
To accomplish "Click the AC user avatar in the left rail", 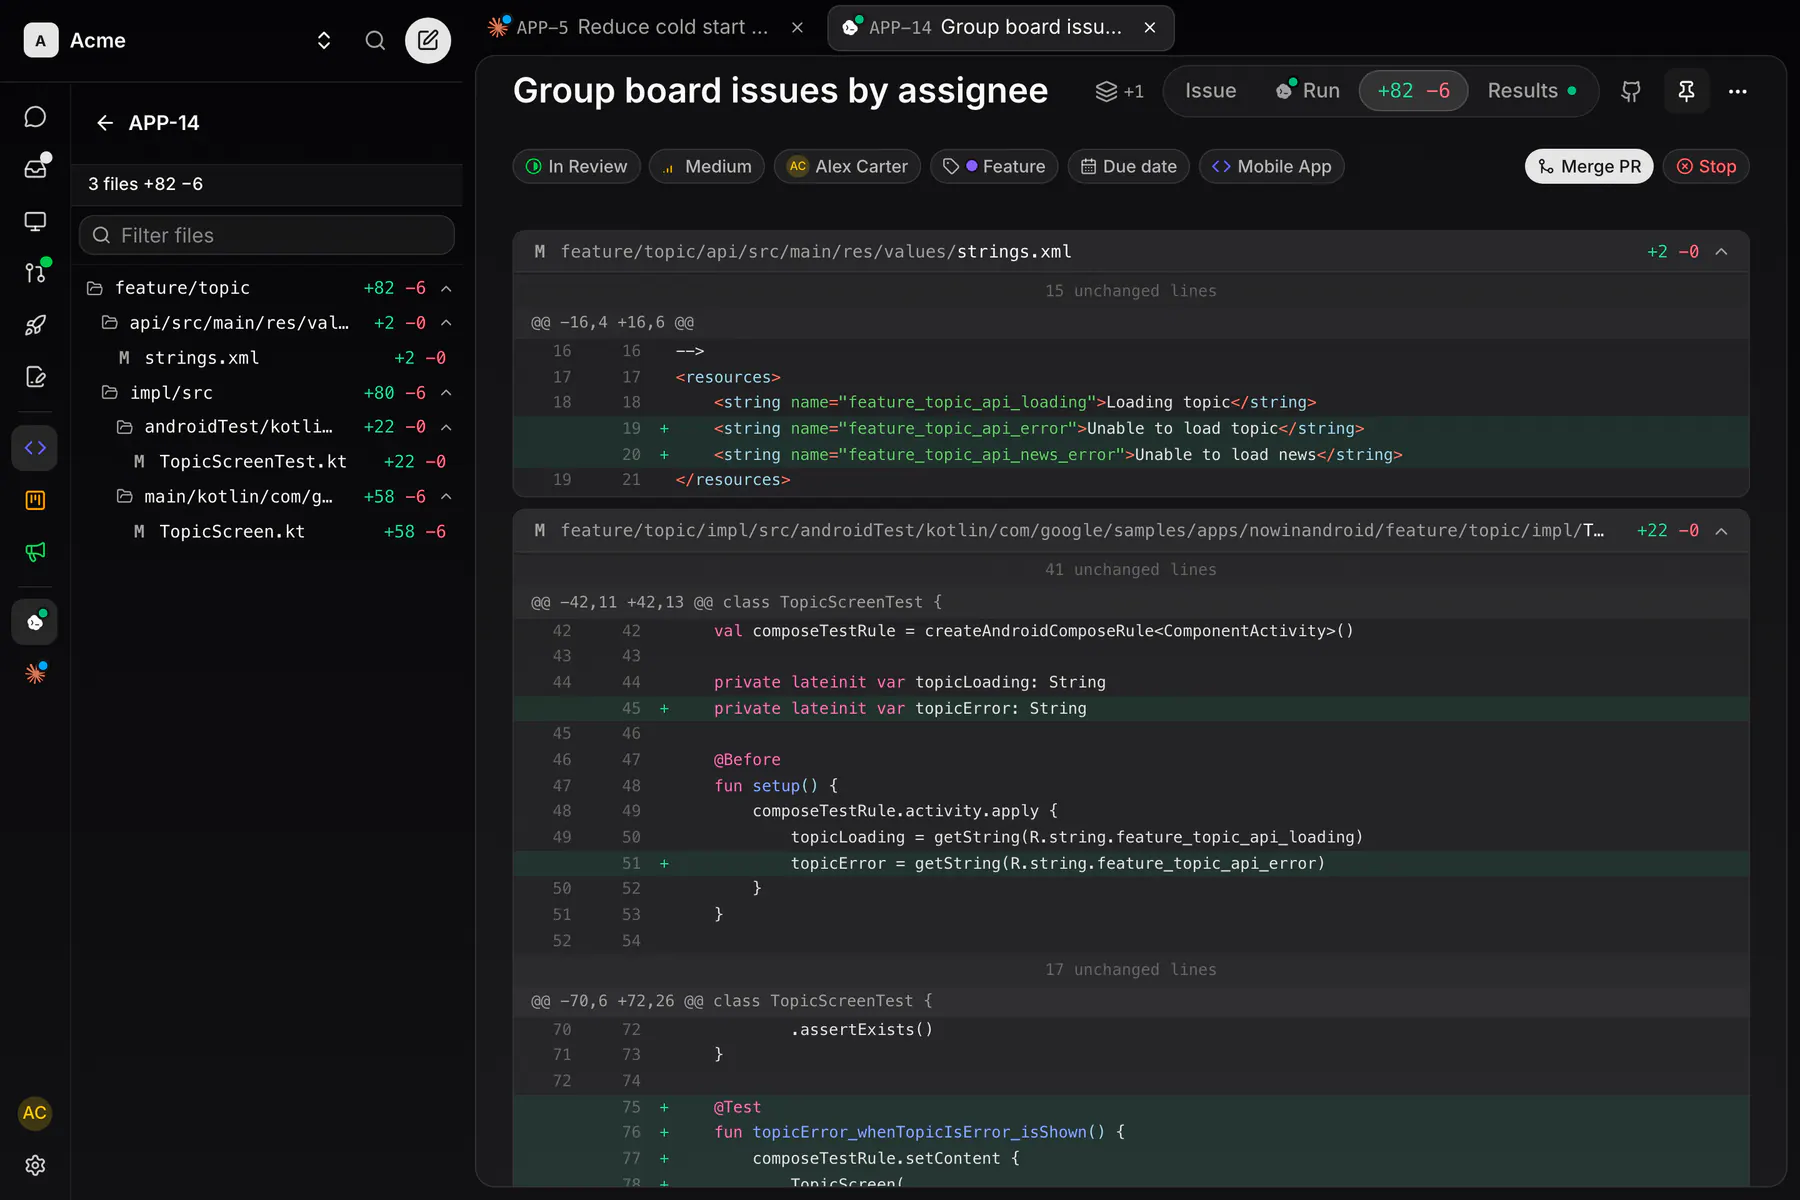I will pos(35,1113).
